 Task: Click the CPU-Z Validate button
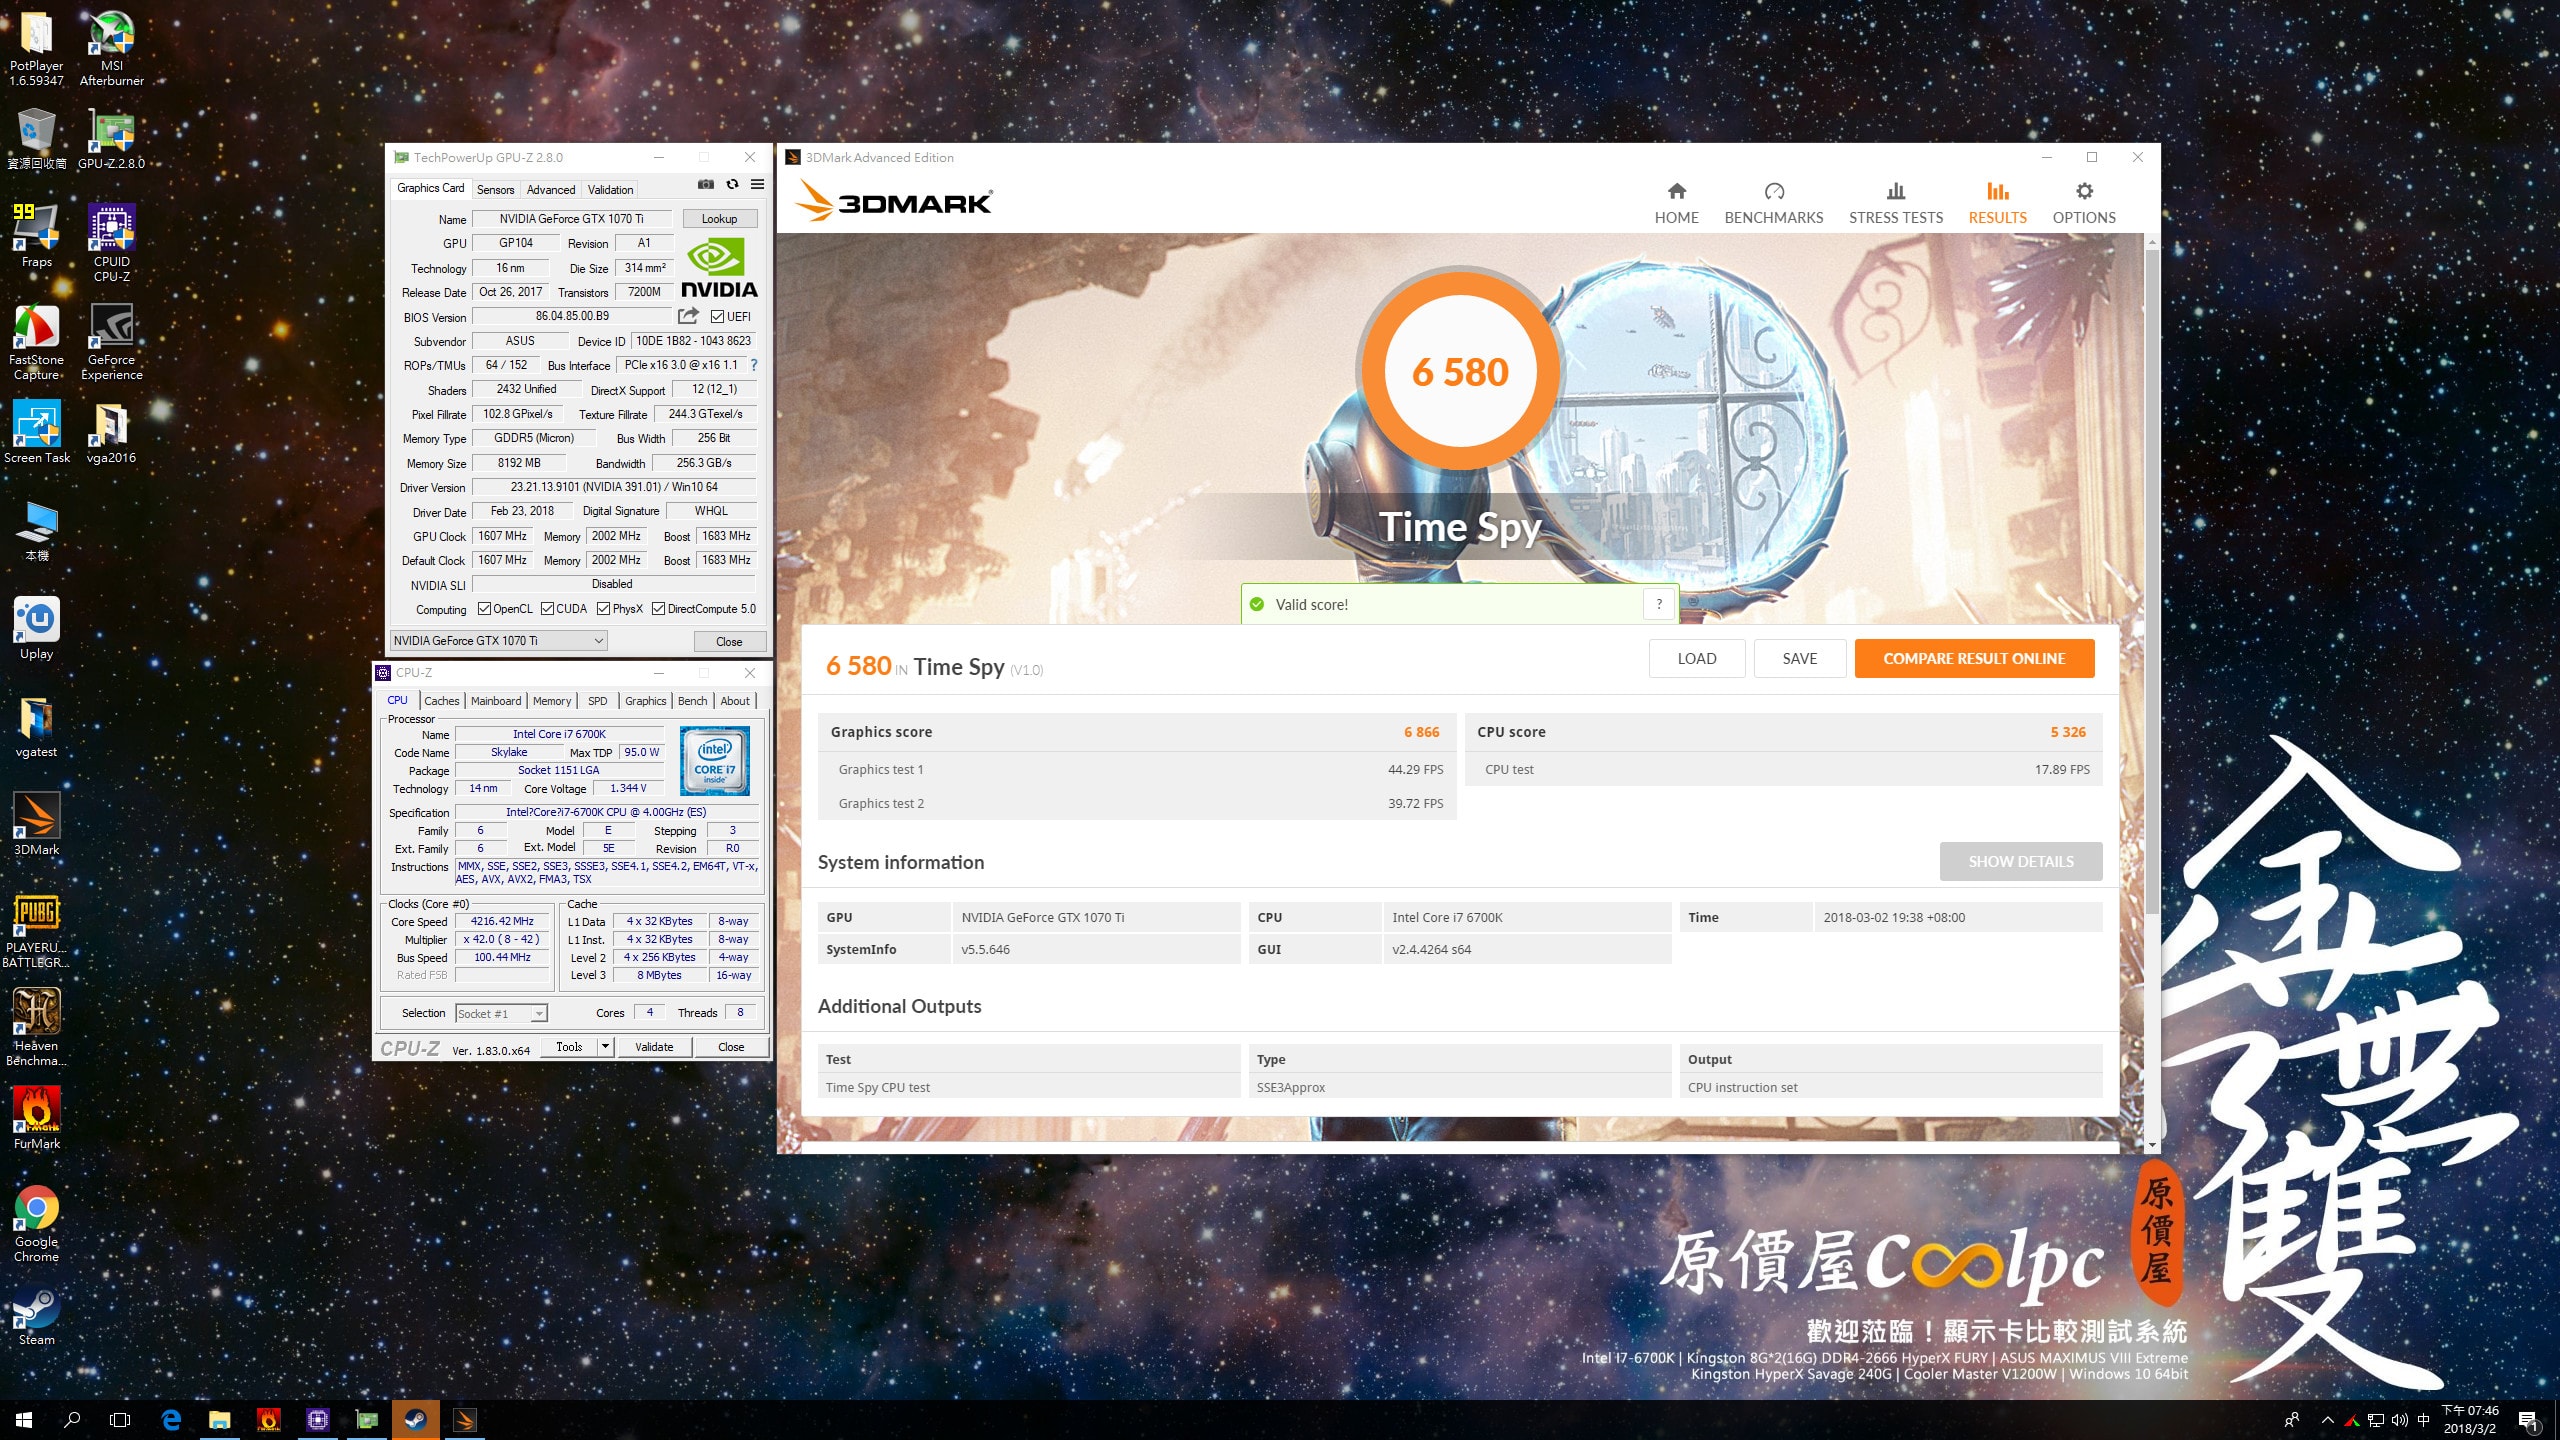pyautogui.click(x=654, y=1047)
